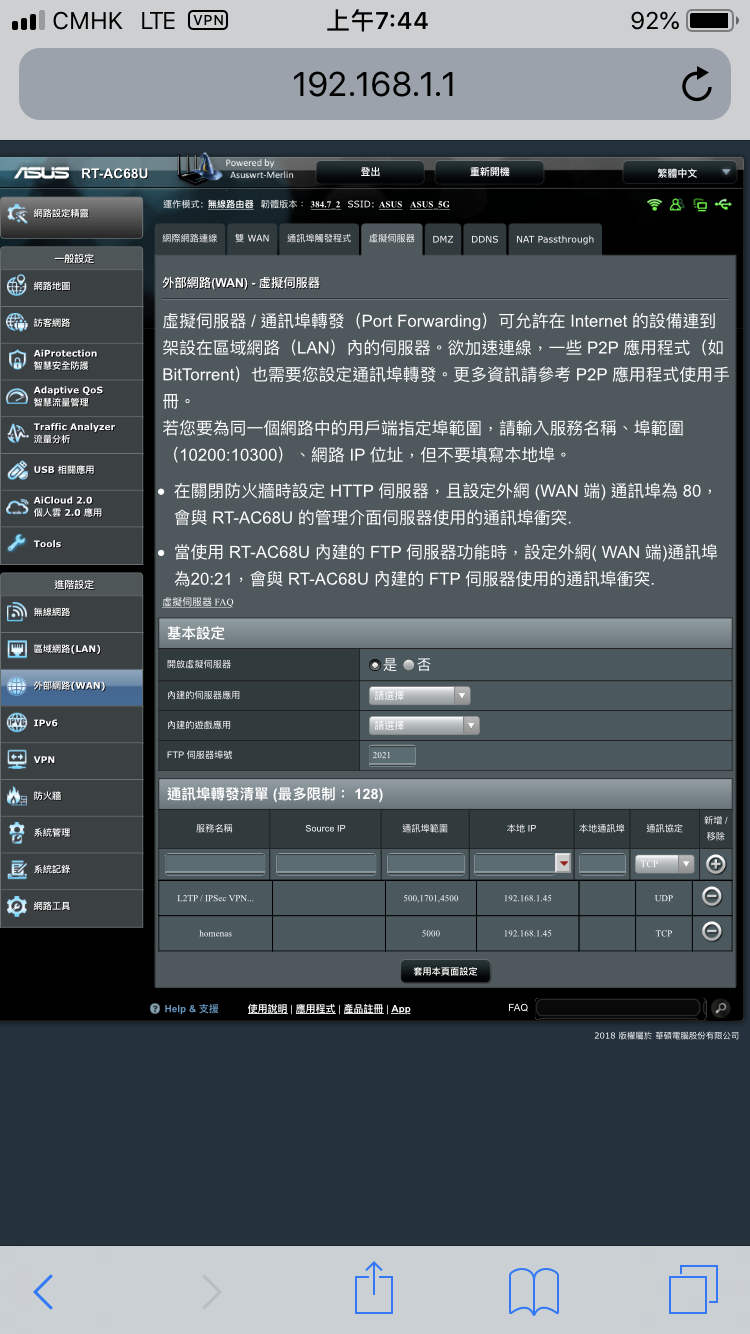The height and width of the screenshot is (1334, 750).
Task: Open USB 相關應用 in sidebar
Action: tap(72, 470)
